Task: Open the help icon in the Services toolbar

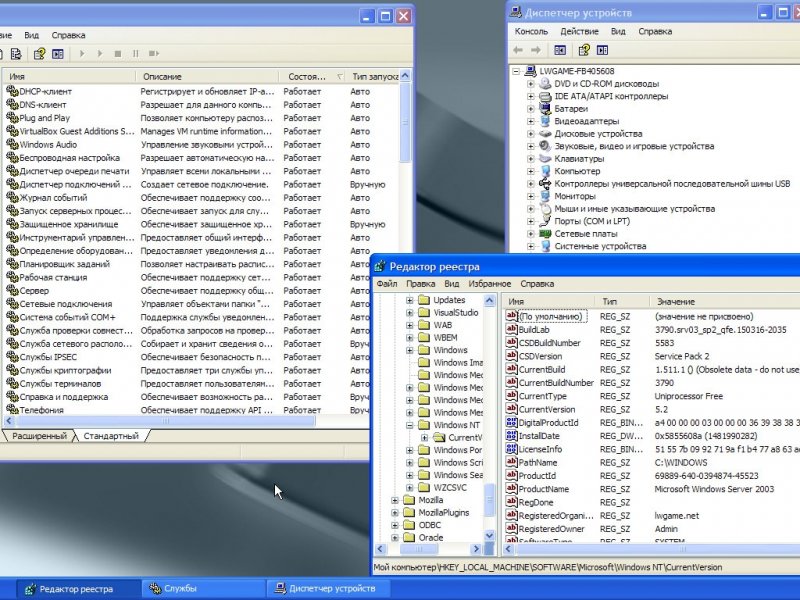Action: [x=39, y=54]
